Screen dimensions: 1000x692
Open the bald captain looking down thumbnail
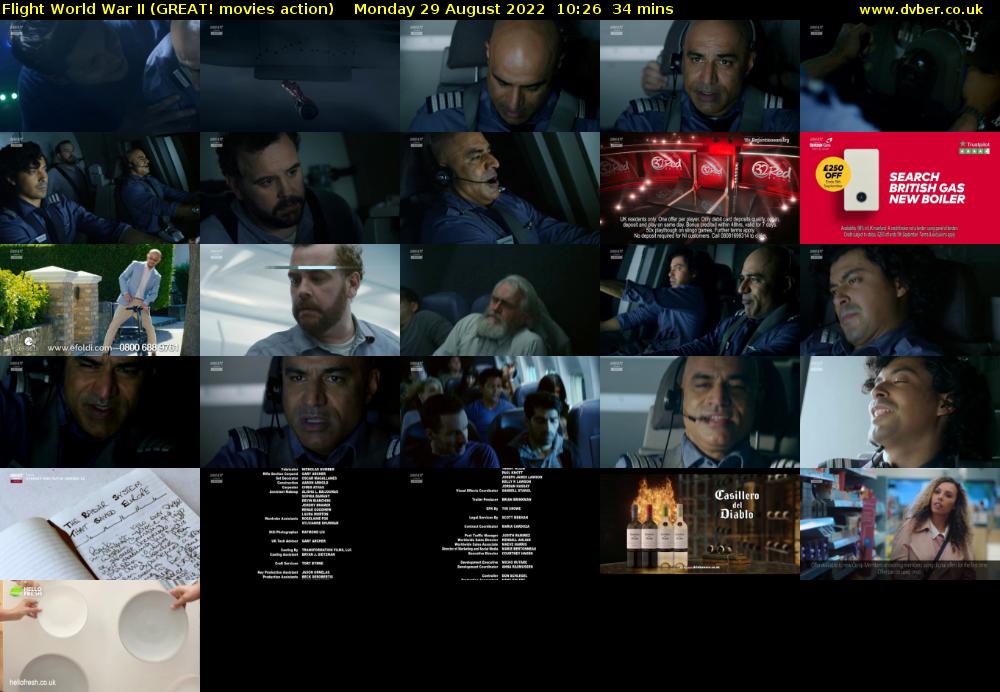(x=500, y=76)
